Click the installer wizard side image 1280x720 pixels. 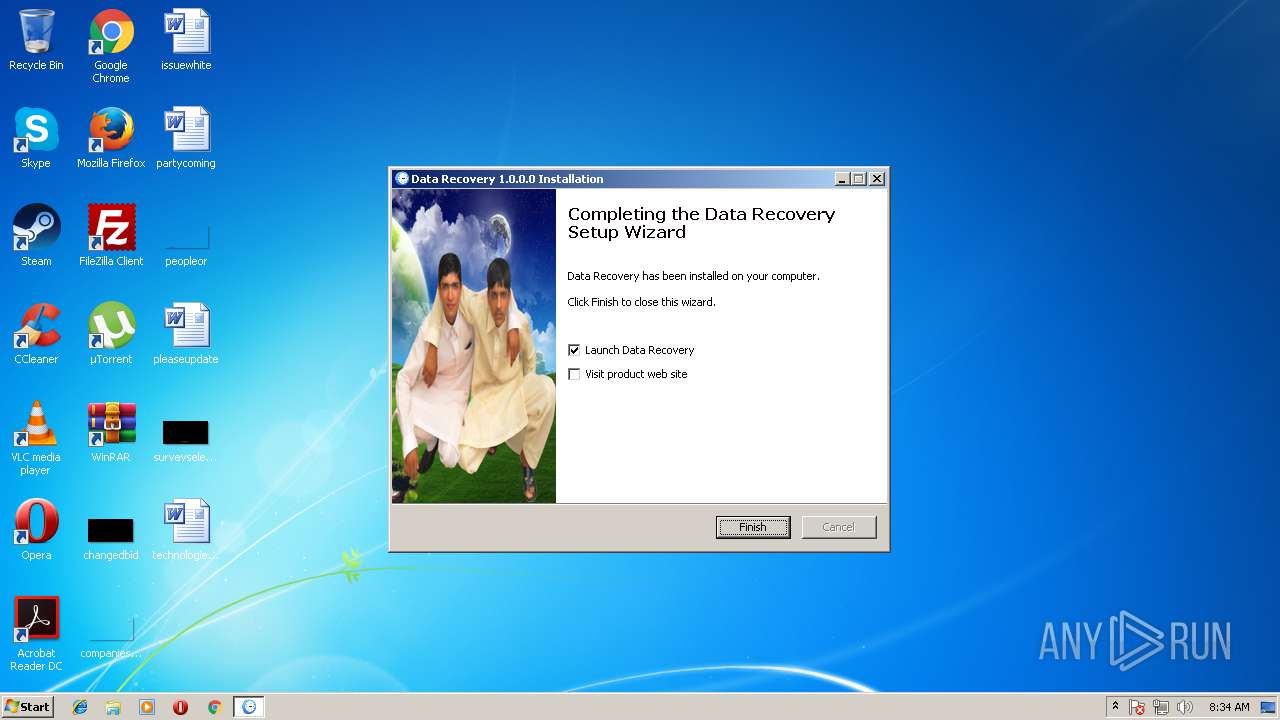tap(474, 346)
